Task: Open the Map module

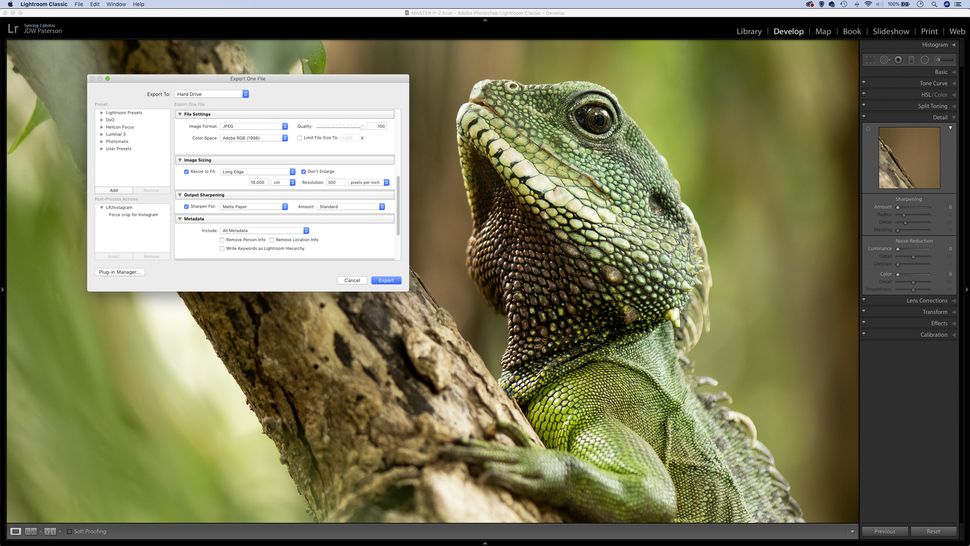Action: click(x=823, y=31)
